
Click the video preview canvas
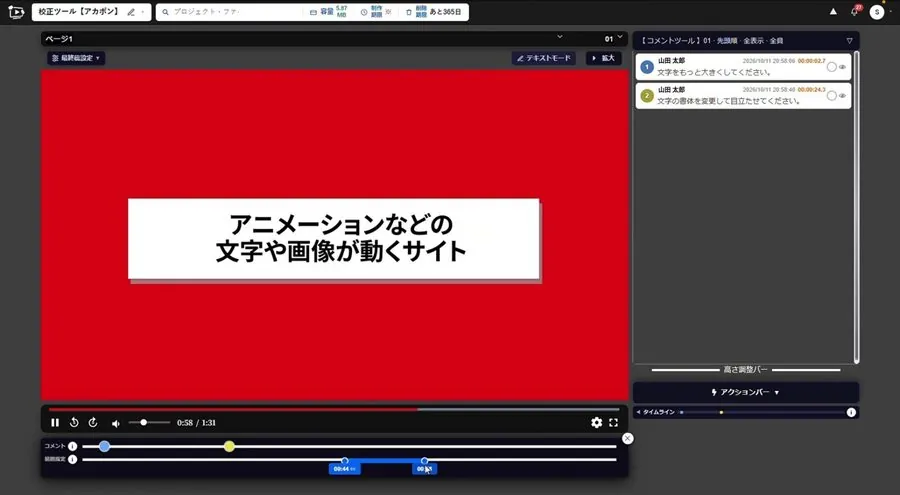point(335,235)
